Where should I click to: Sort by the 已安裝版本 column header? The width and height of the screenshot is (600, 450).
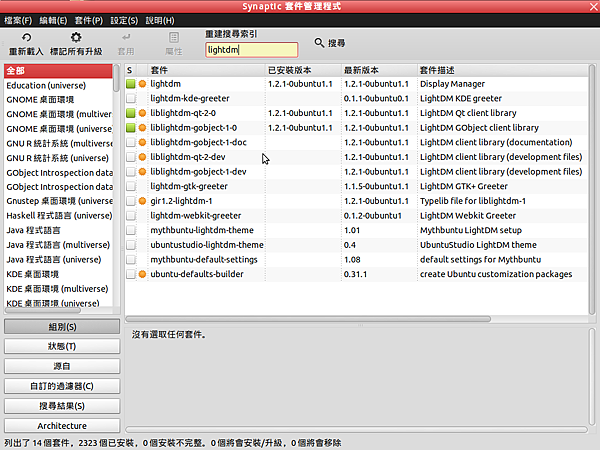pos(303,70)
